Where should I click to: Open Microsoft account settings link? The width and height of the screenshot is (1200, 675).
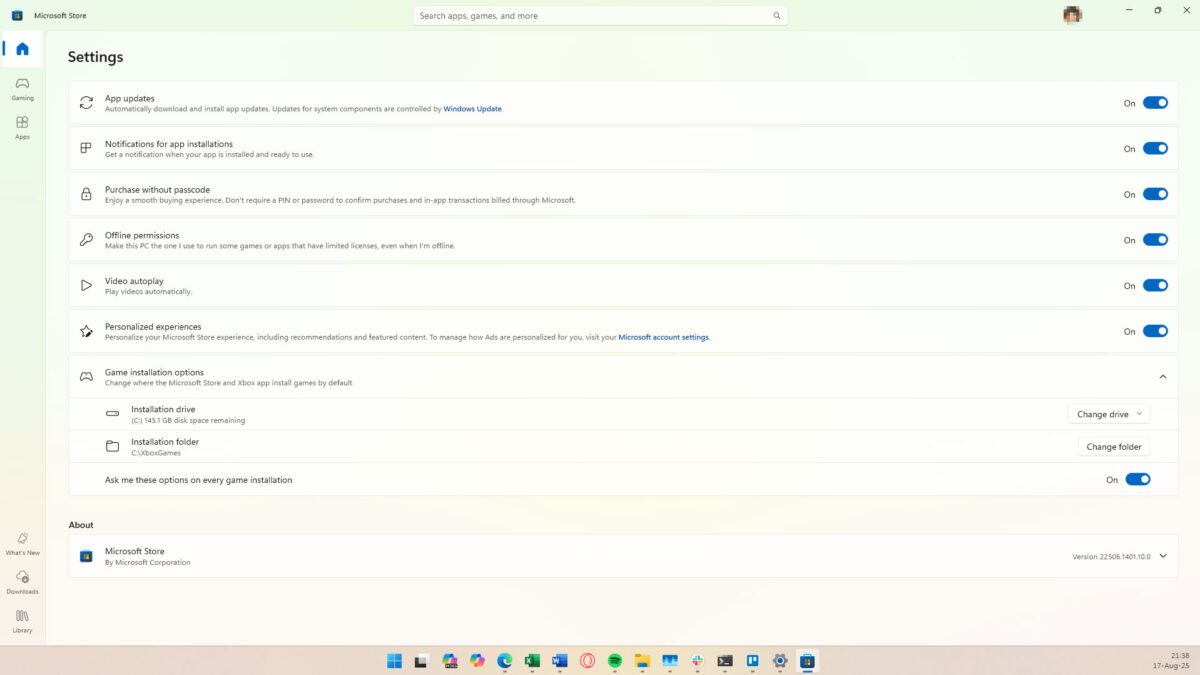point(663,338)
